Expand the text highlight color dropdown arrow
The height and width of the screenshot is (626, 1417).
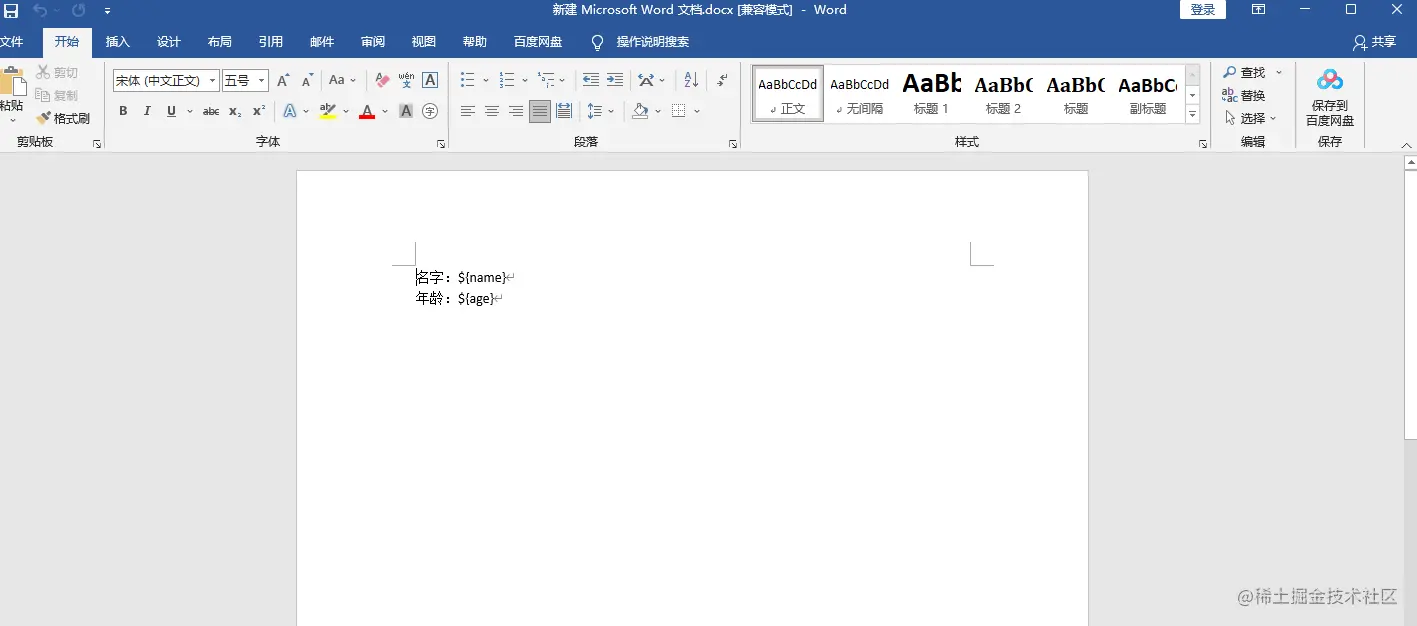pos(346,111)
